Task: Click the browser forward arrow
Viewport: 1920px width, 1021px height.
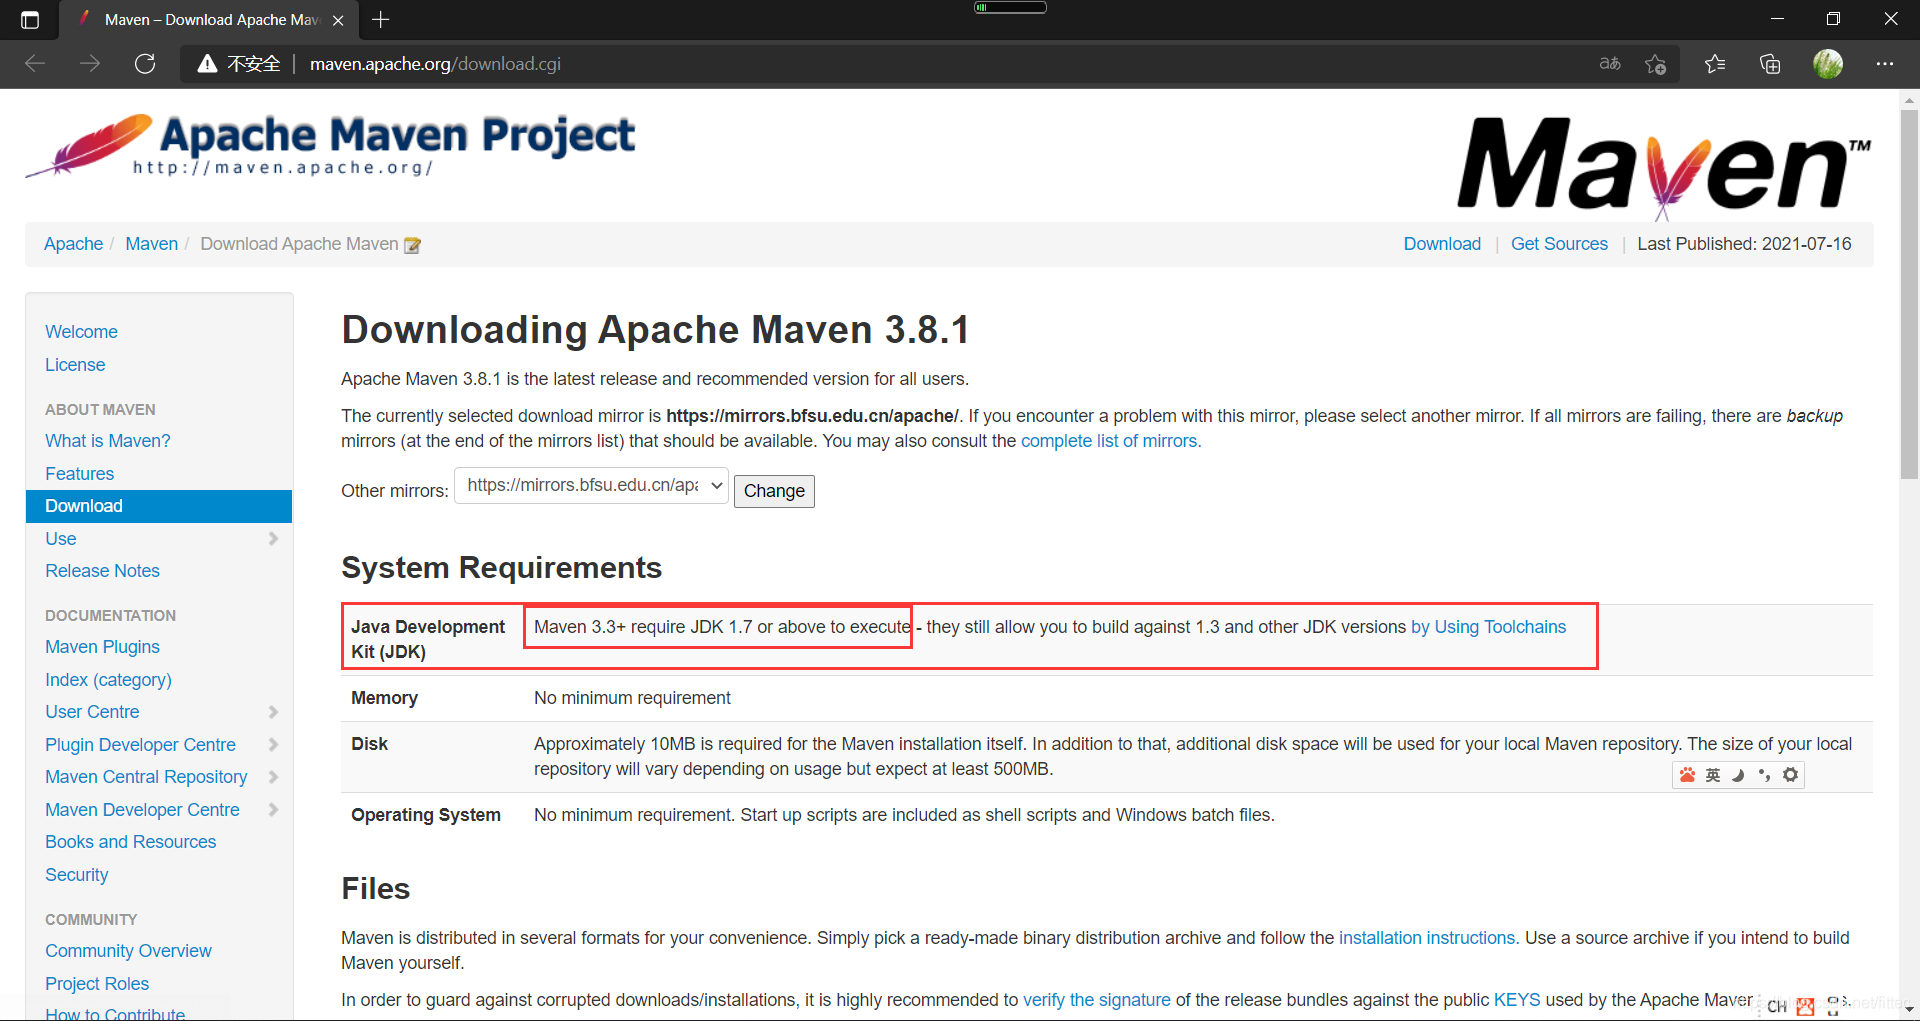Action: pyautogui.click(x=90, y=64)
